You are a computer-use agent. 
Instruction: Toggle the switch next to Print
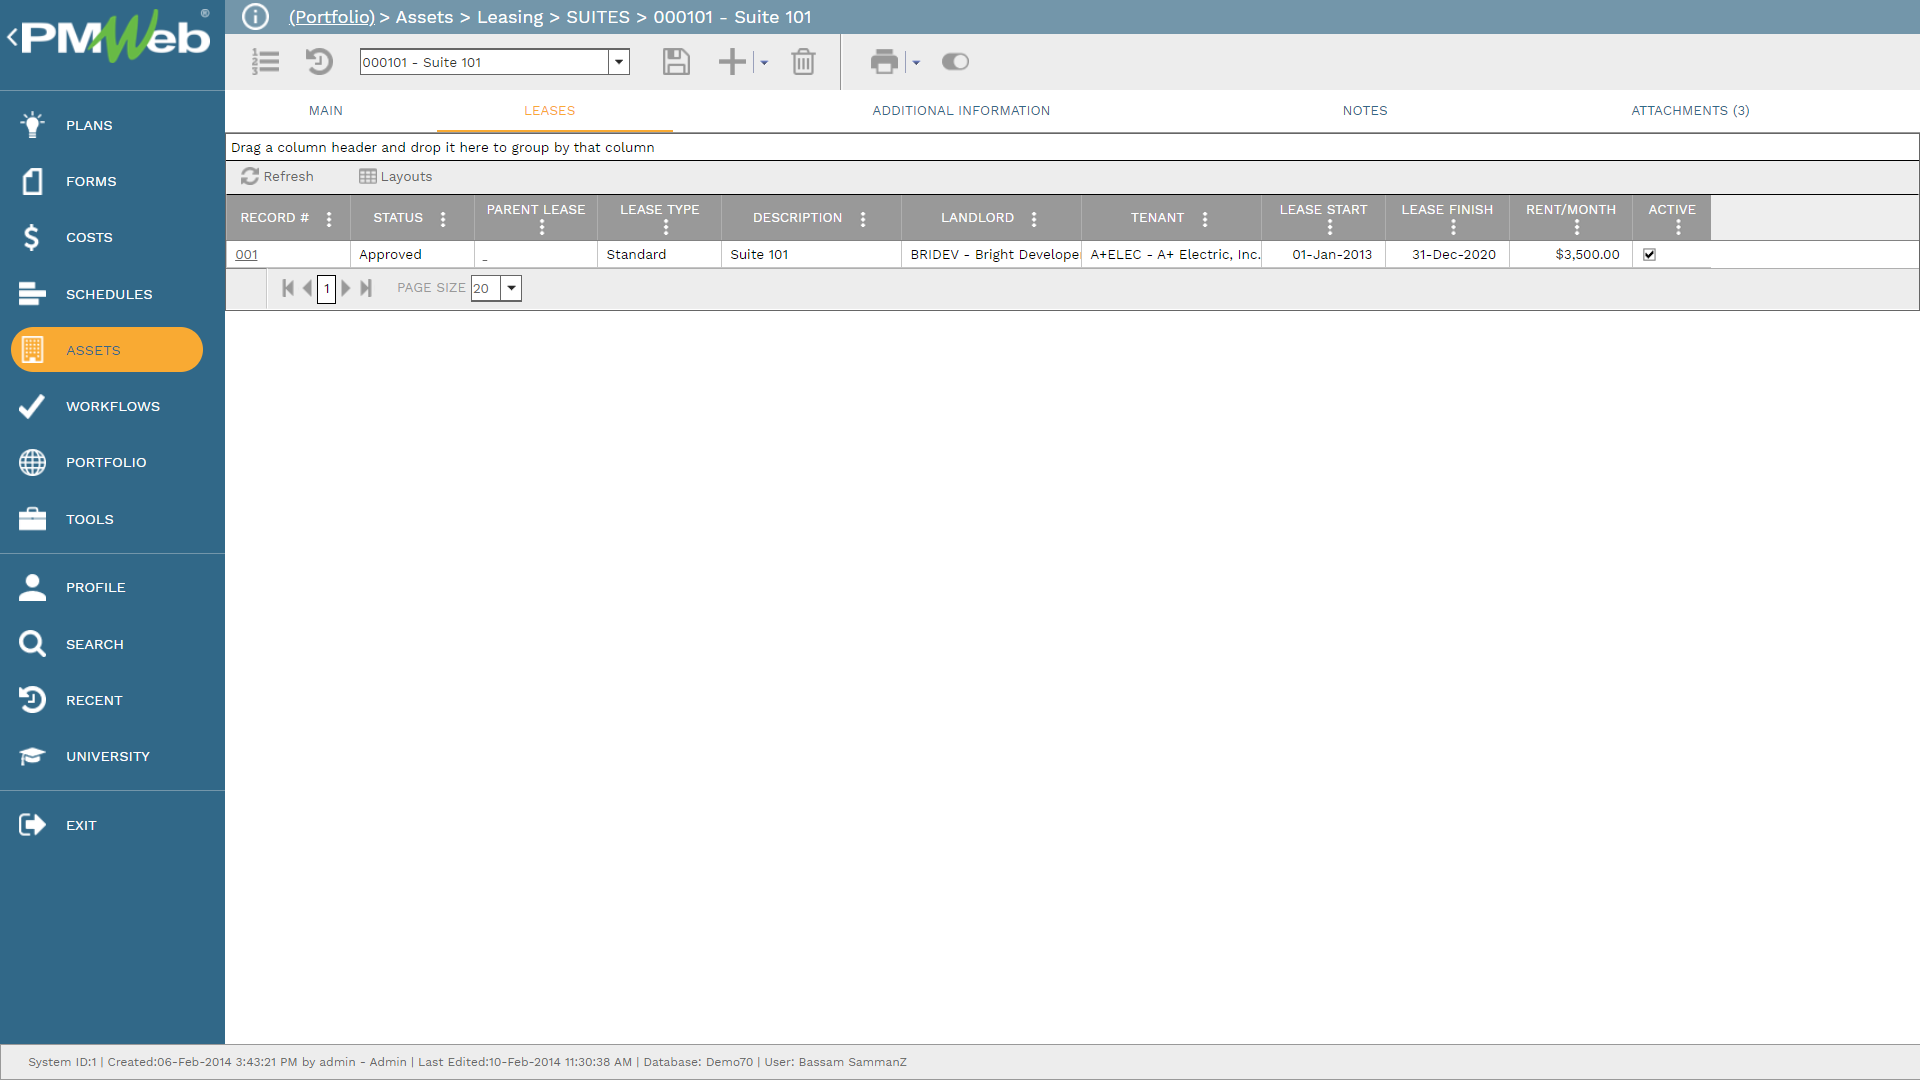point(955,62)
